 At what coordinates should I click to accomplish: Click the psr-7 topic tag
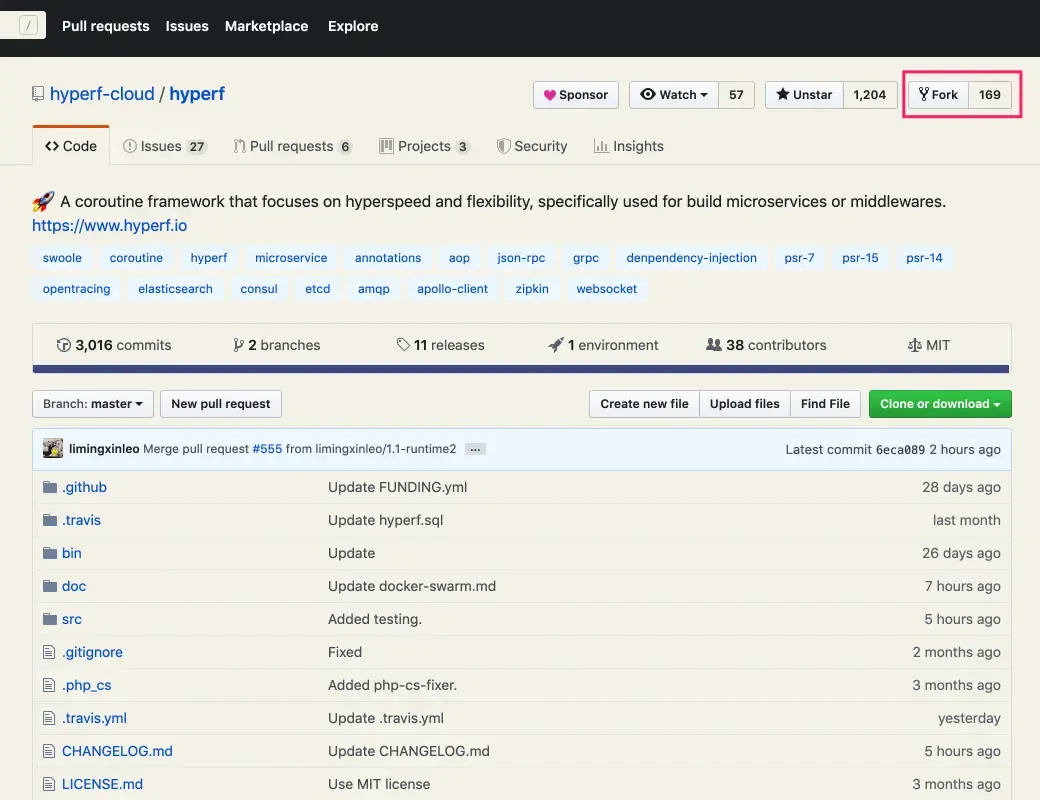tap(799, 257)
